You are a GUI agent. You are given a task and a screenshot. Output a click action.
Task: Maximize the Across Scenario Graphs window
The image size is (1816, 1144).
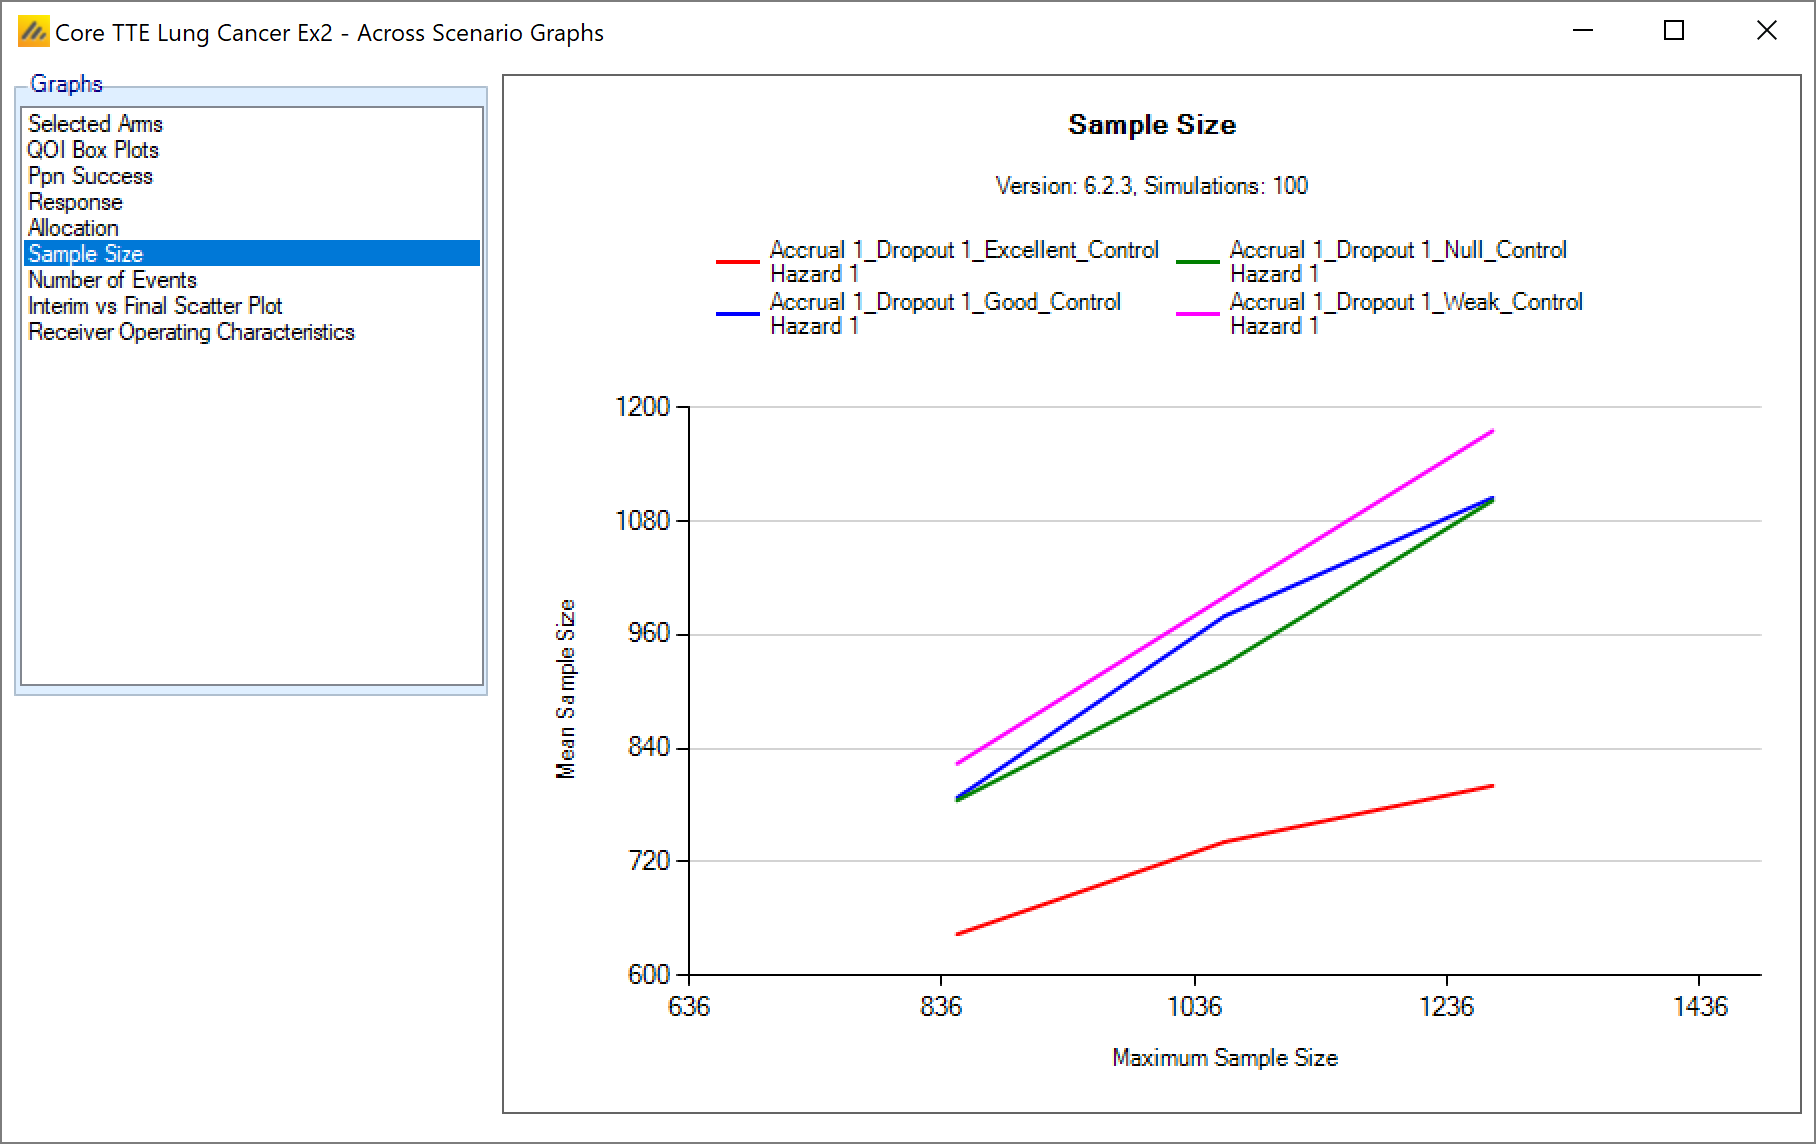(x=1674, y=31)
